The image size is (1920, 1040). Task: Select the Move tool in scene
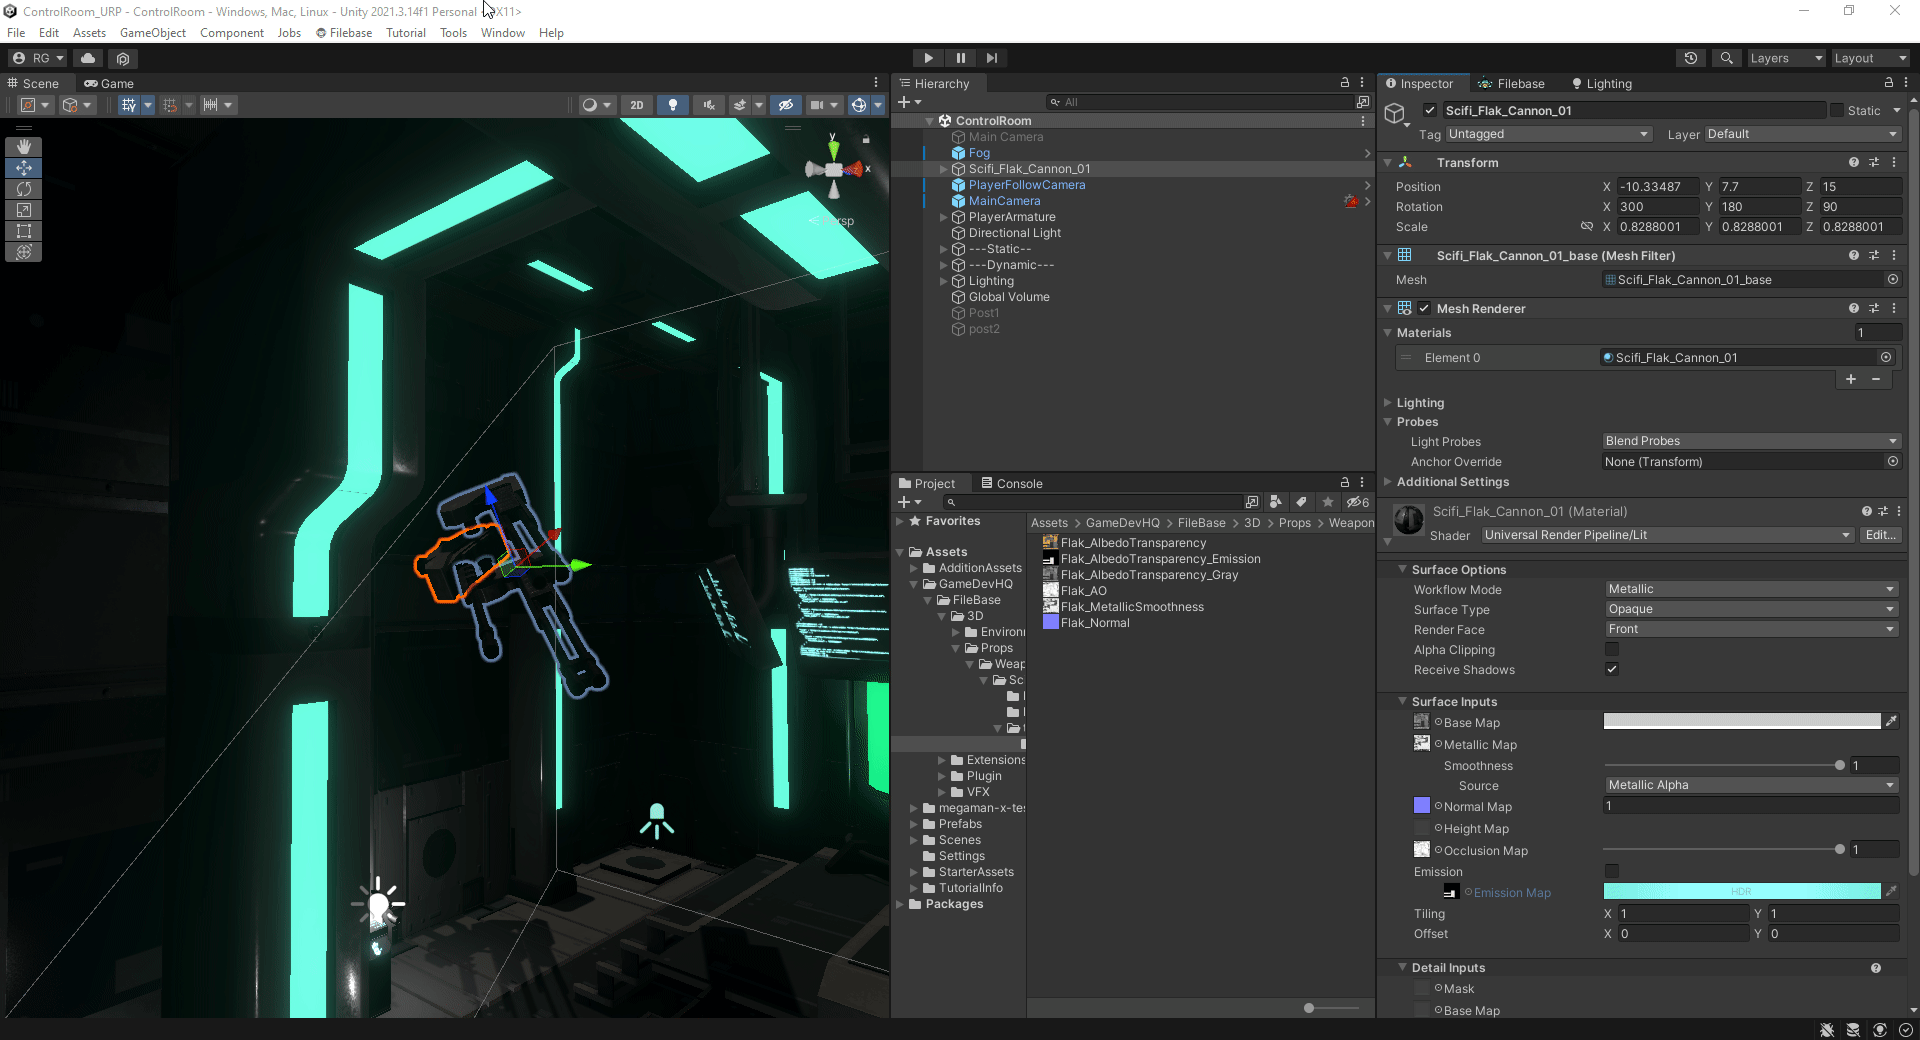click(x=24, y=168)
